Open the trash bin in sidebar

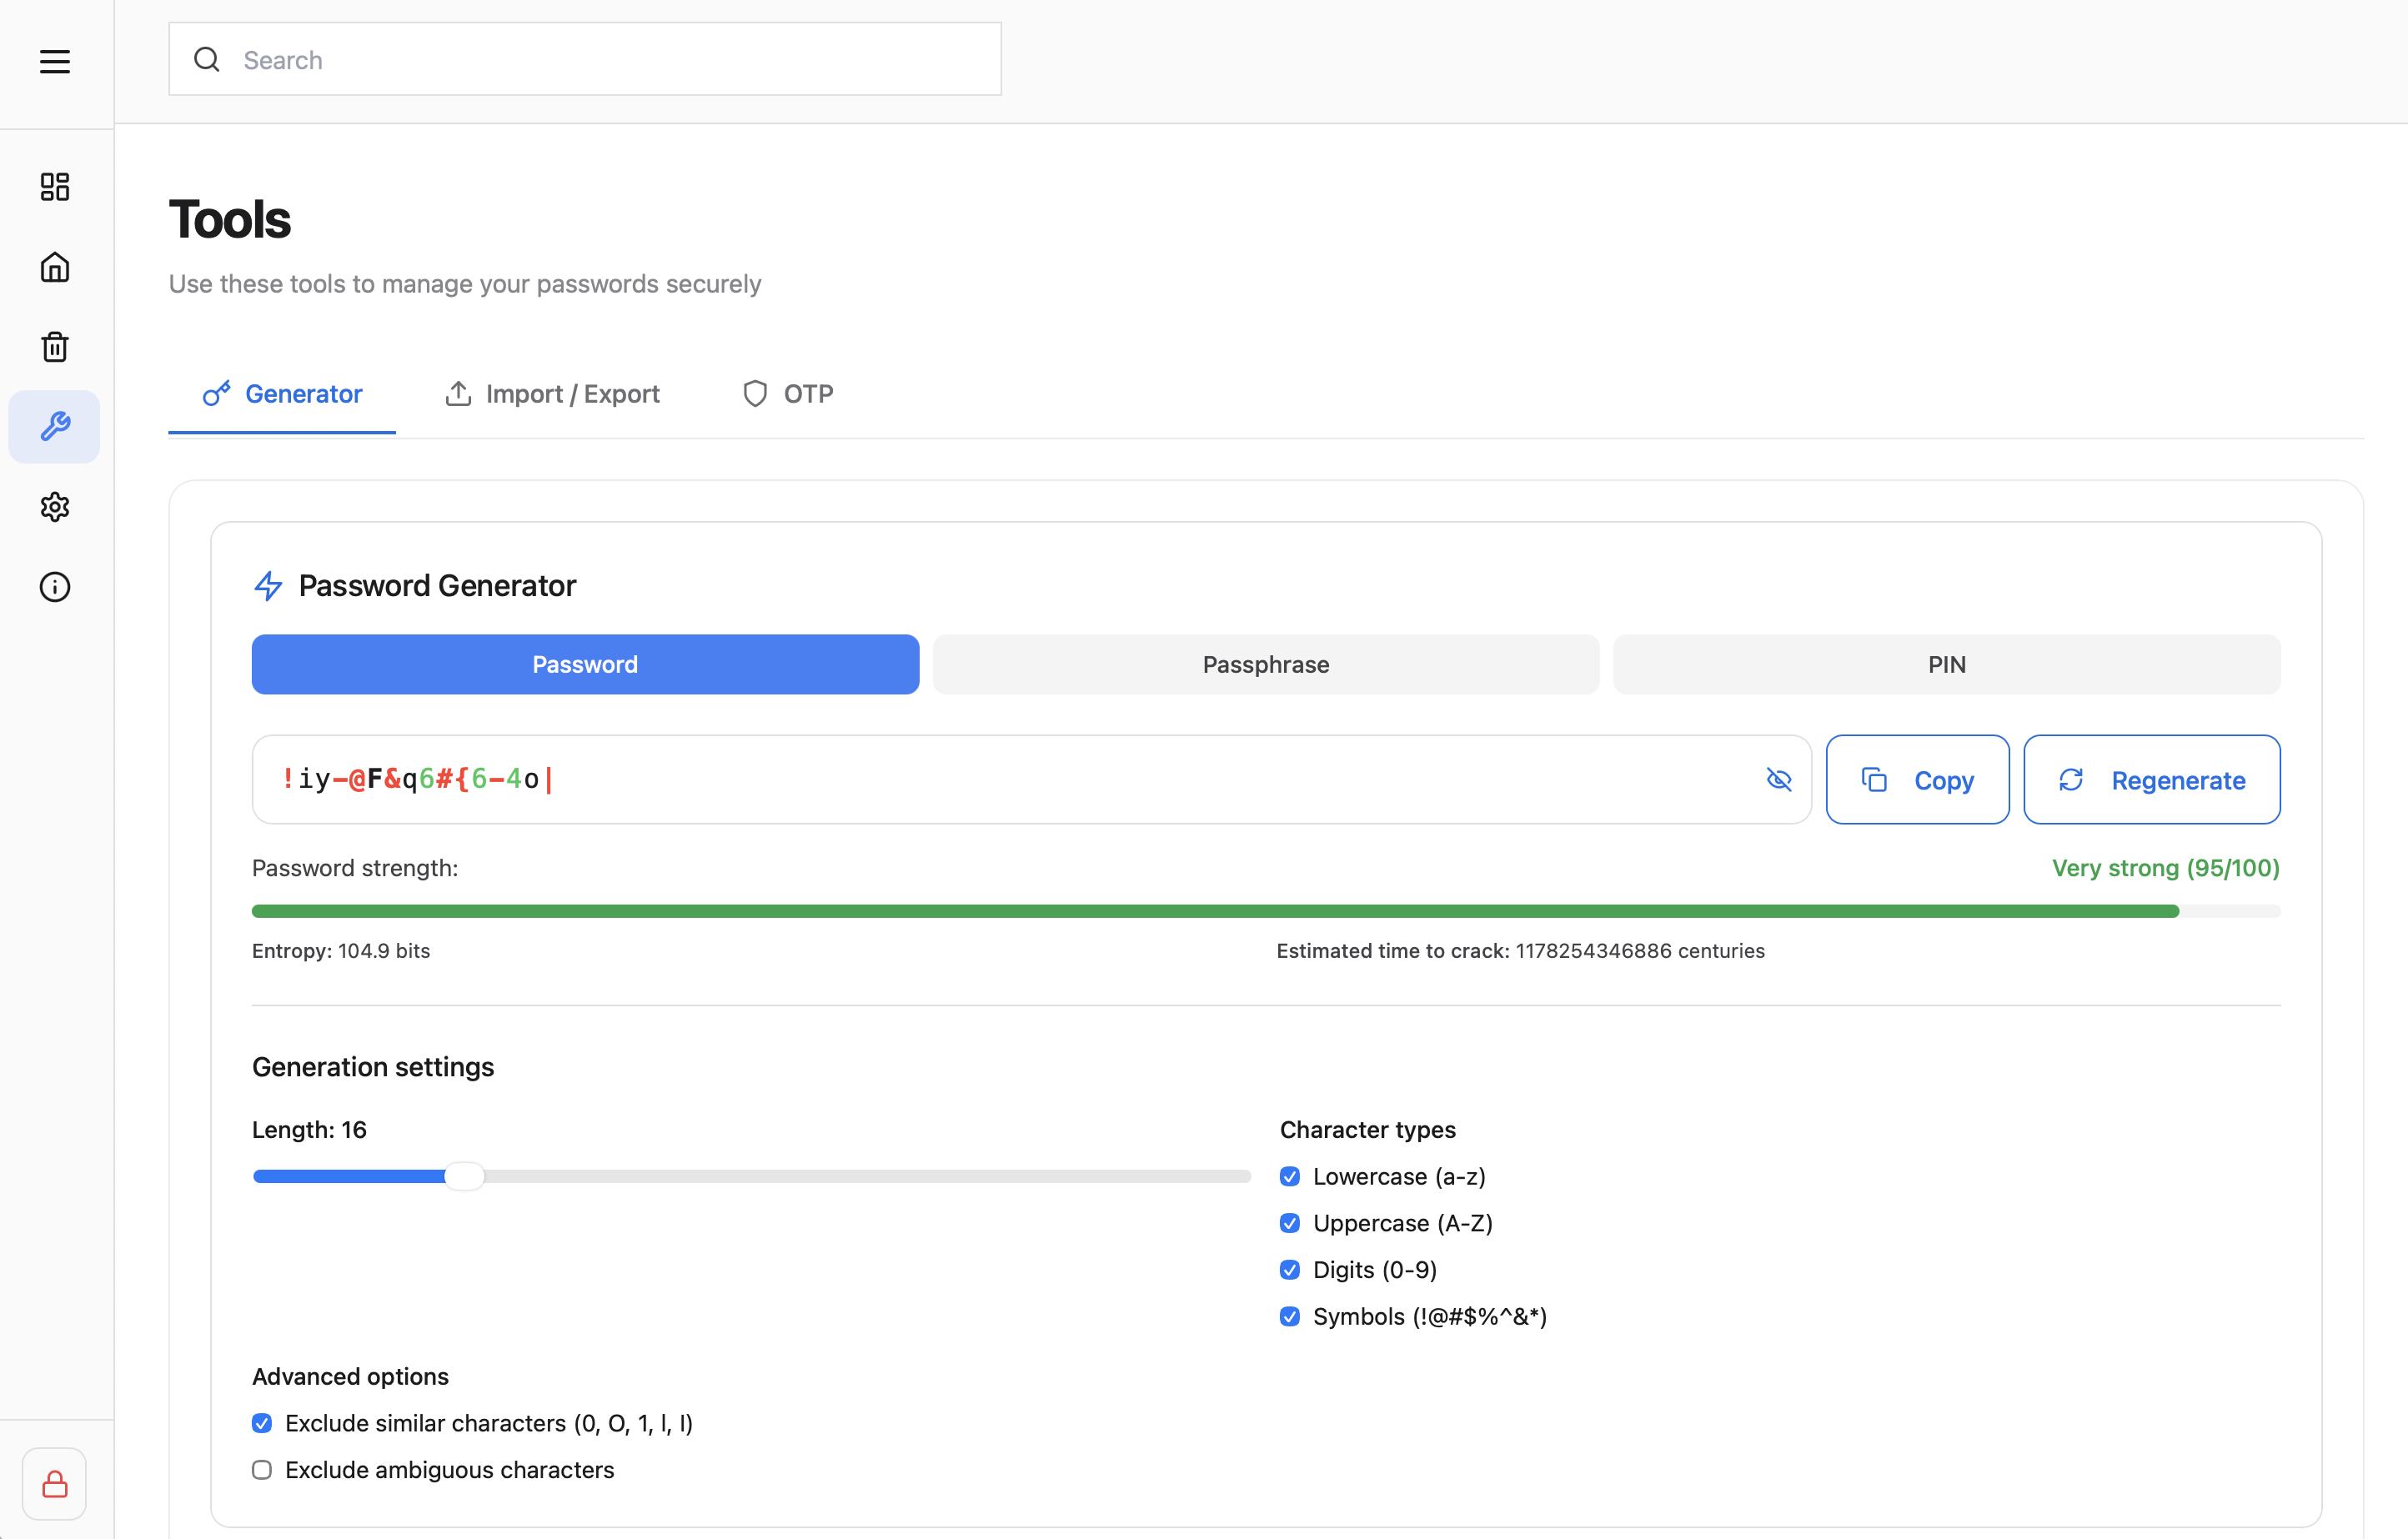tap(55, 347)
